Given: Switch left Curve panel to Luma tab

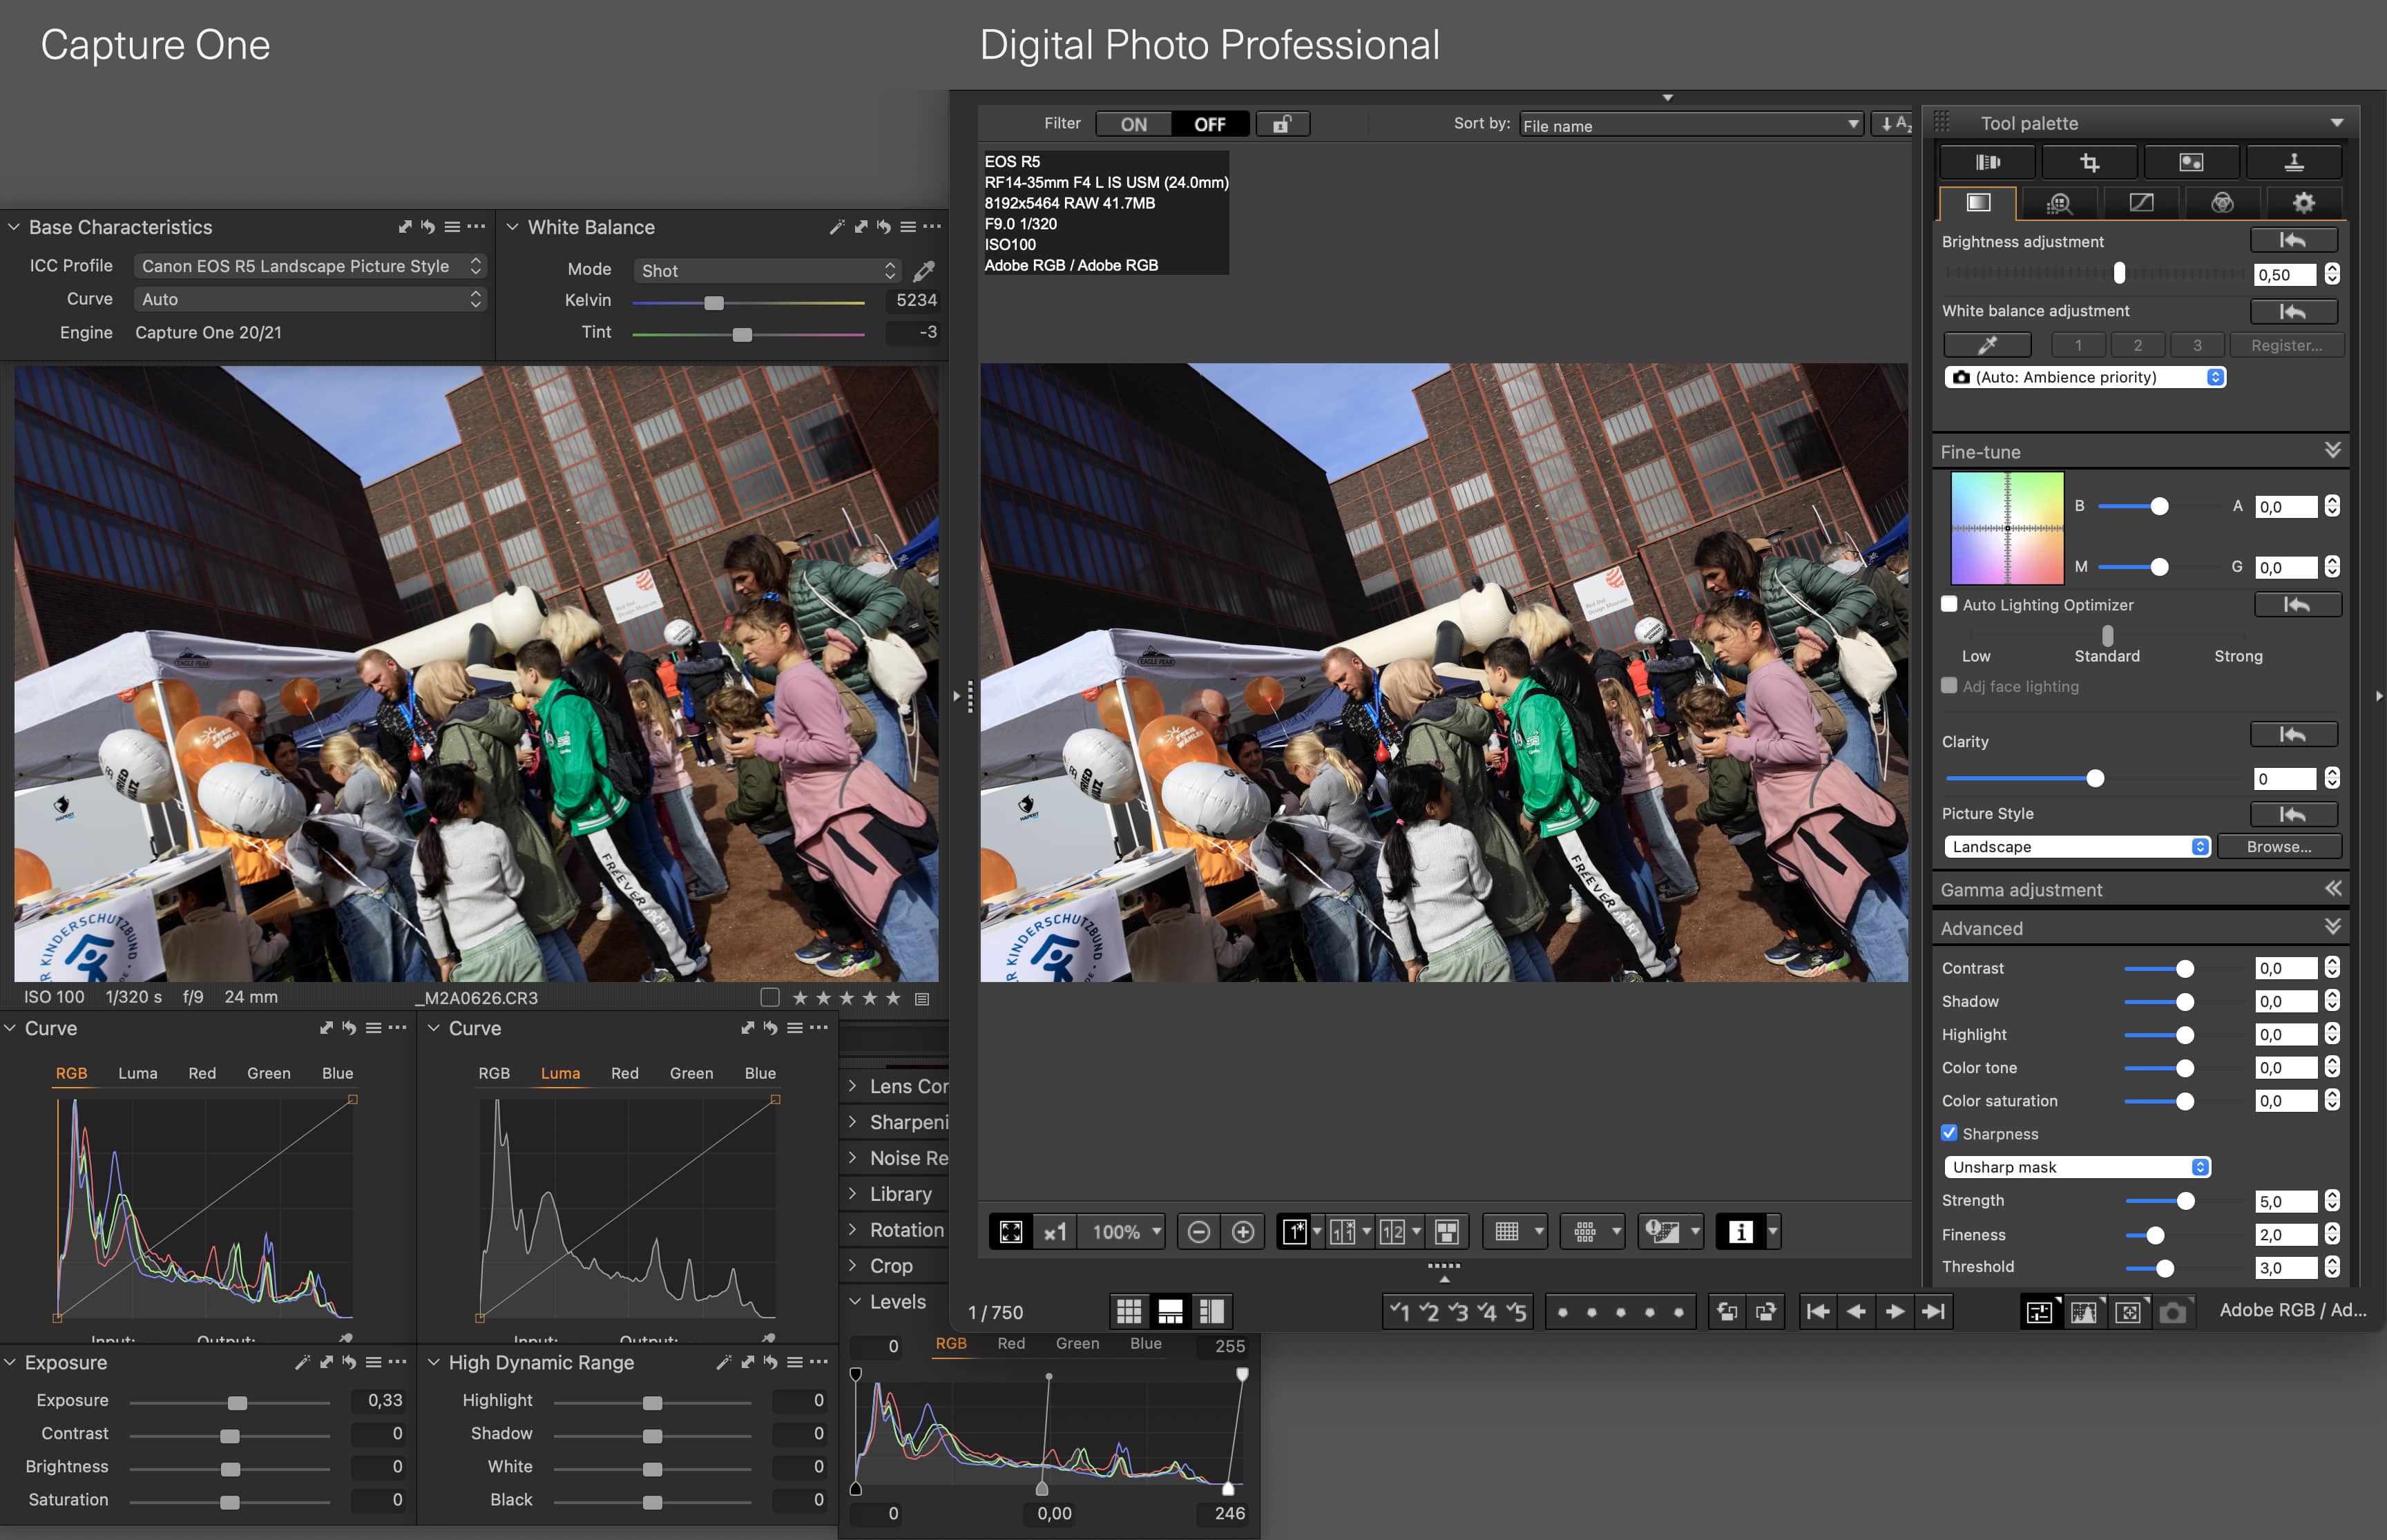Looking at the screenshot, I should pos(138,1073).
